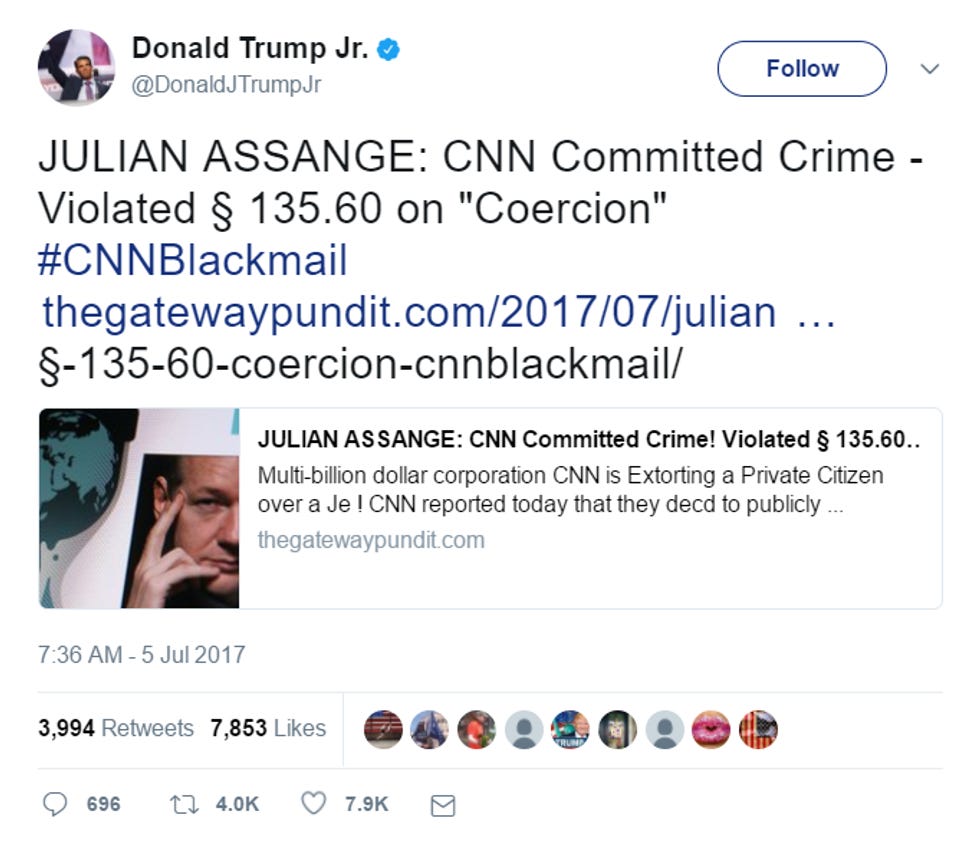980x848 pixels.
Task: Open the last American flag avatar
Action: [x=758, y=729]
